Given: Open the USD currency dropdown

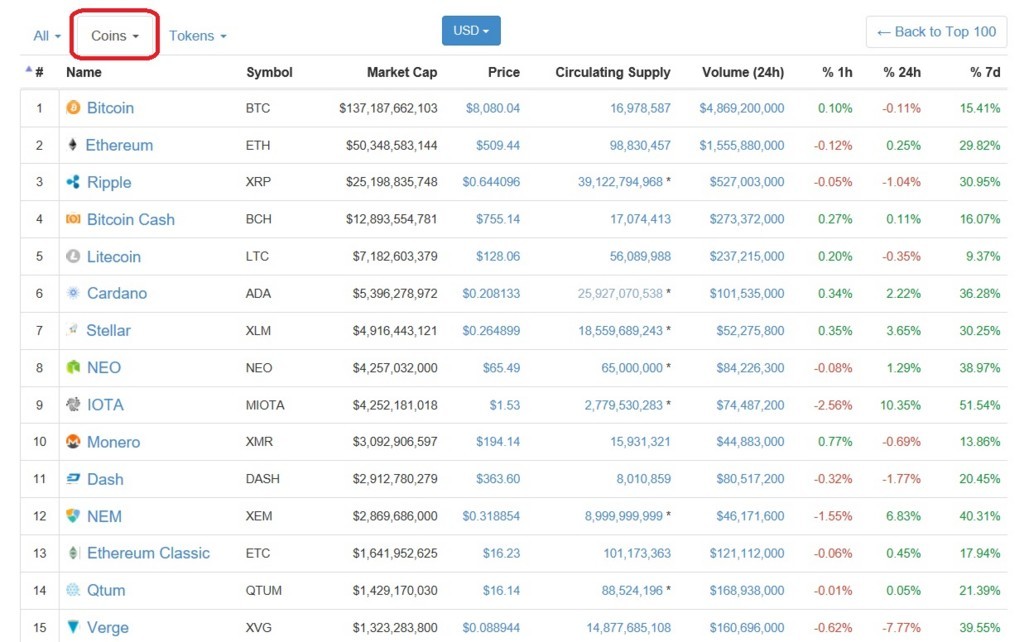Looking at the screenshot, I should [x=471, y=31].
